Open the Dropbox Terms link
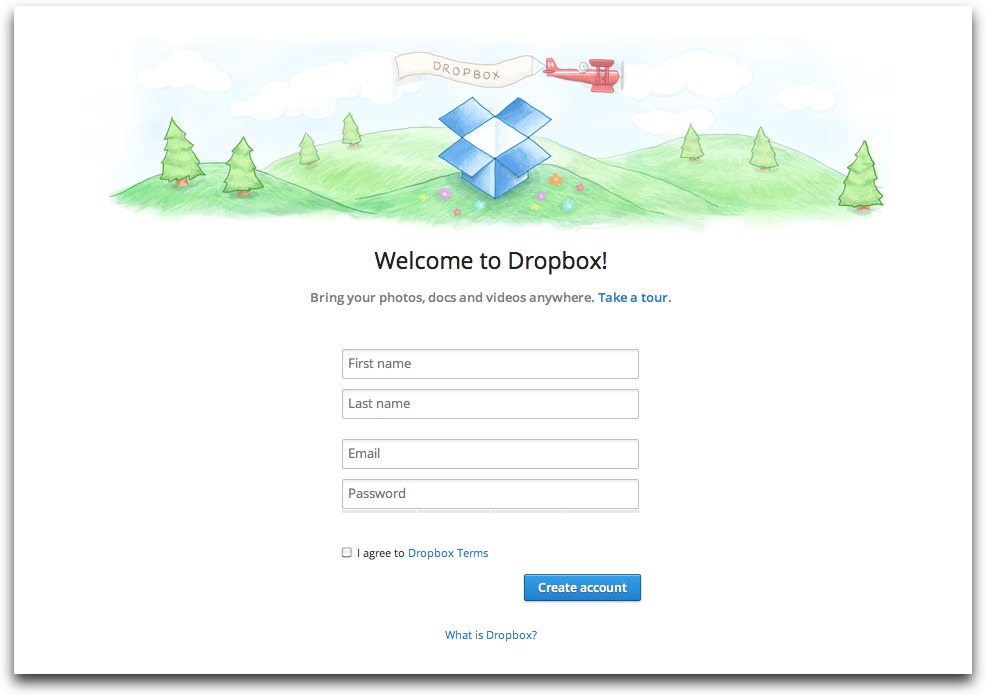Viewport: 985px width, 696px height. pyautogui.click(x=448, y=553)
